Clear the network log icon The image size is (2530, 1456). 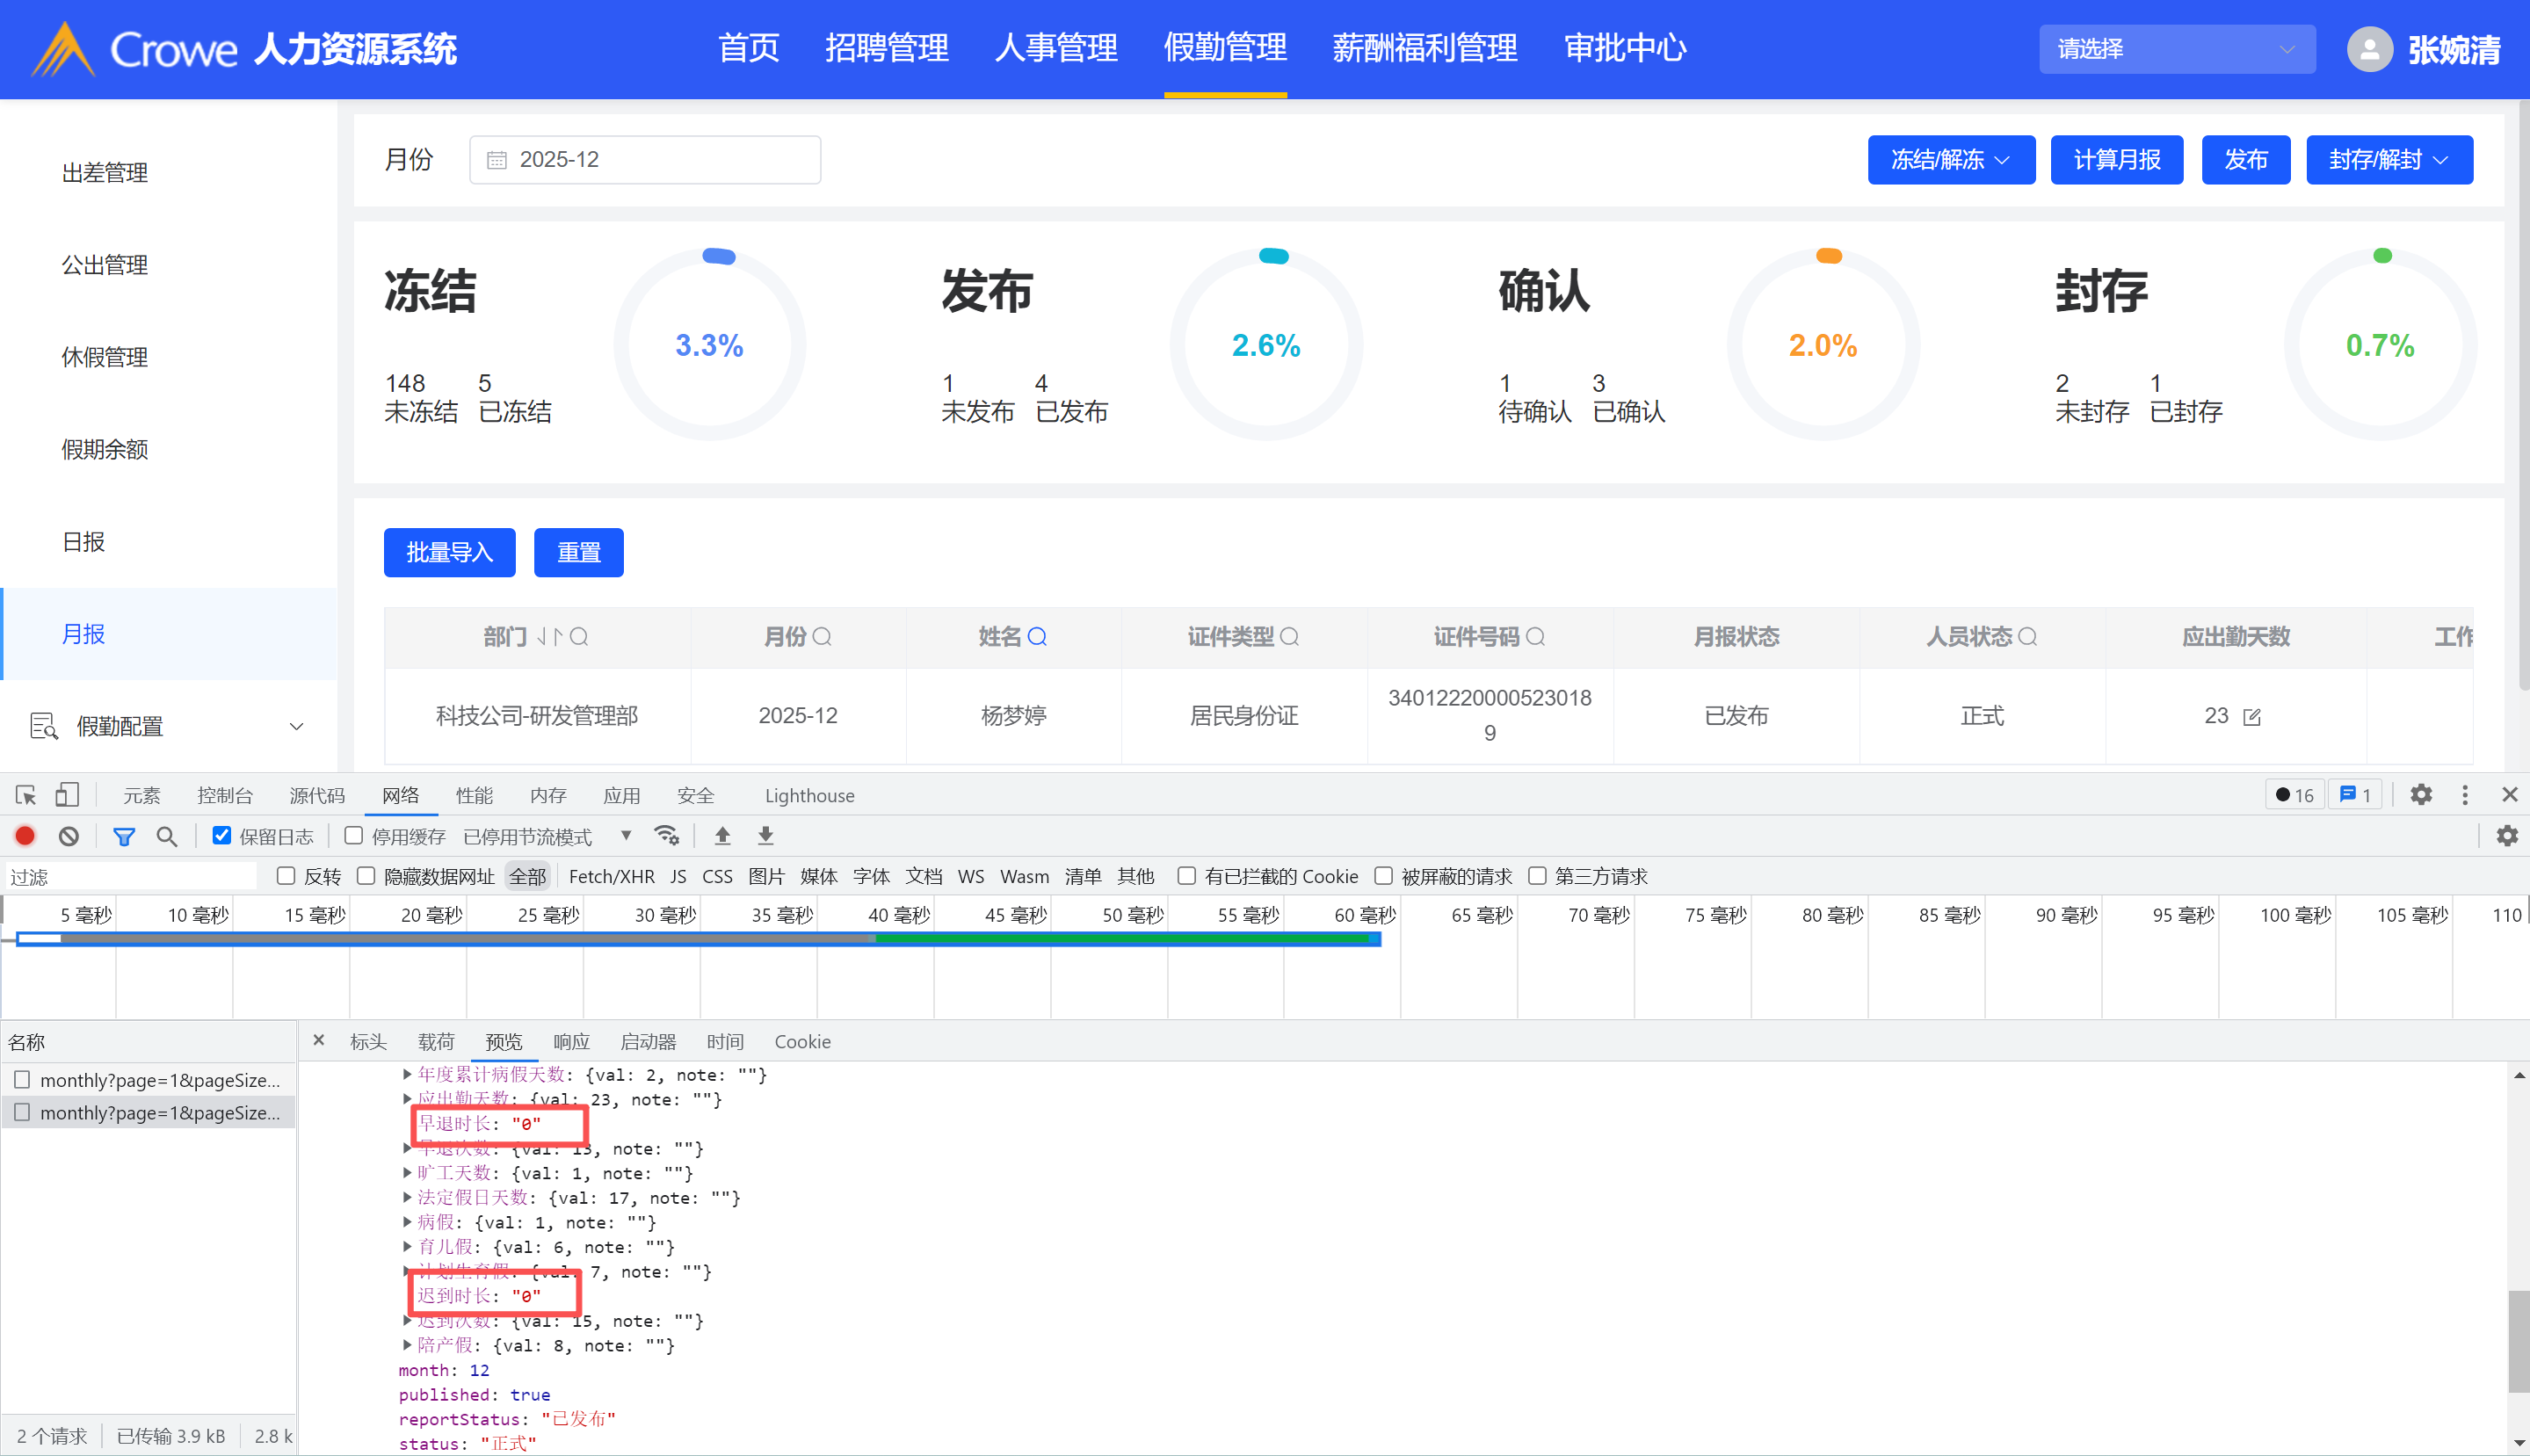click(68, 836)
